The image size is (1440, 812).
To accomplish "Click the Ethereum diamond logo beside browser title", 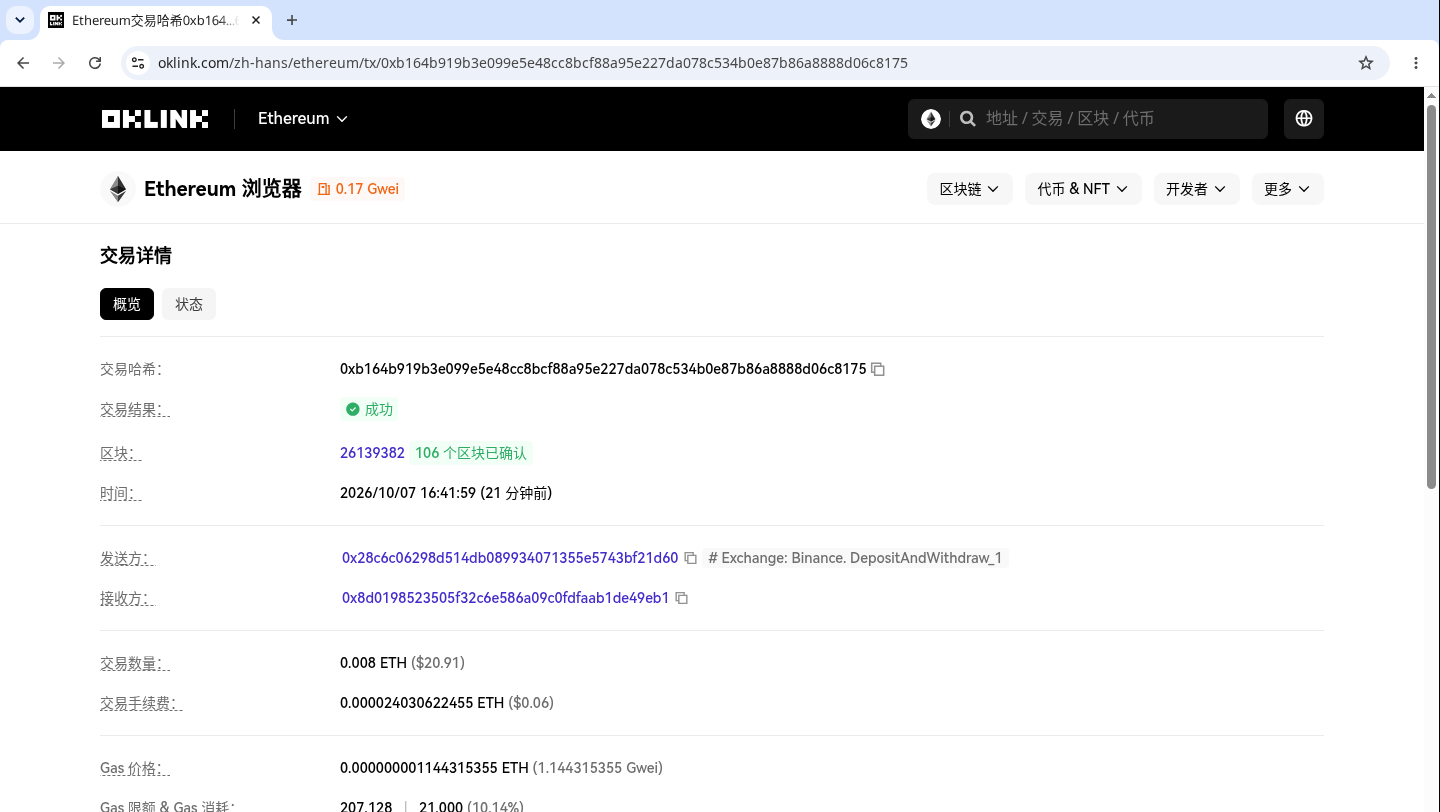I will 118,189.
